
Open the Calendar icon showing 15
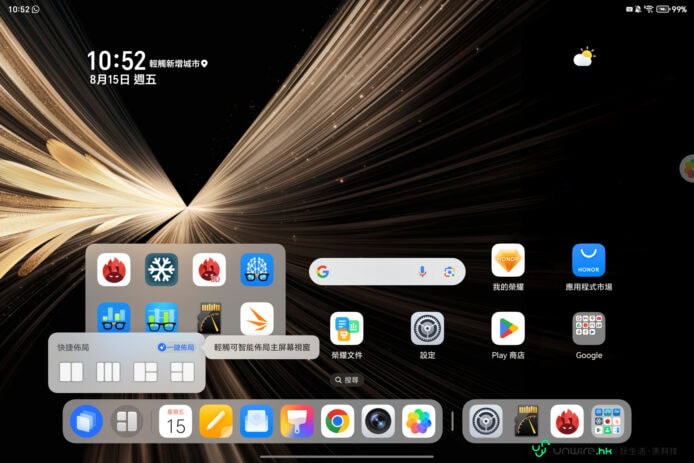175,421
